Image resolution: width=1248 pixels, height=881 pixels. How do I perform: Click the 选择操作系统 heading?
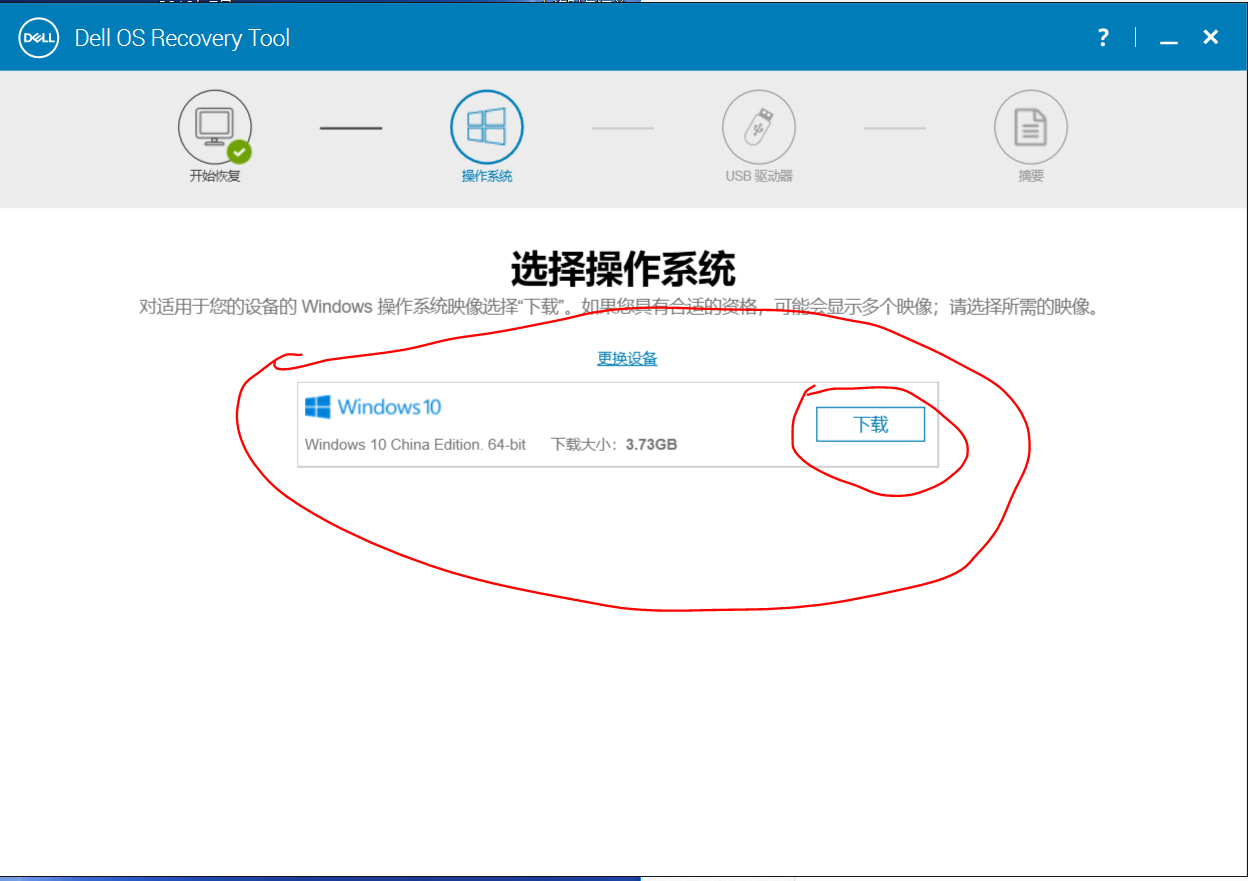(623, 269)
